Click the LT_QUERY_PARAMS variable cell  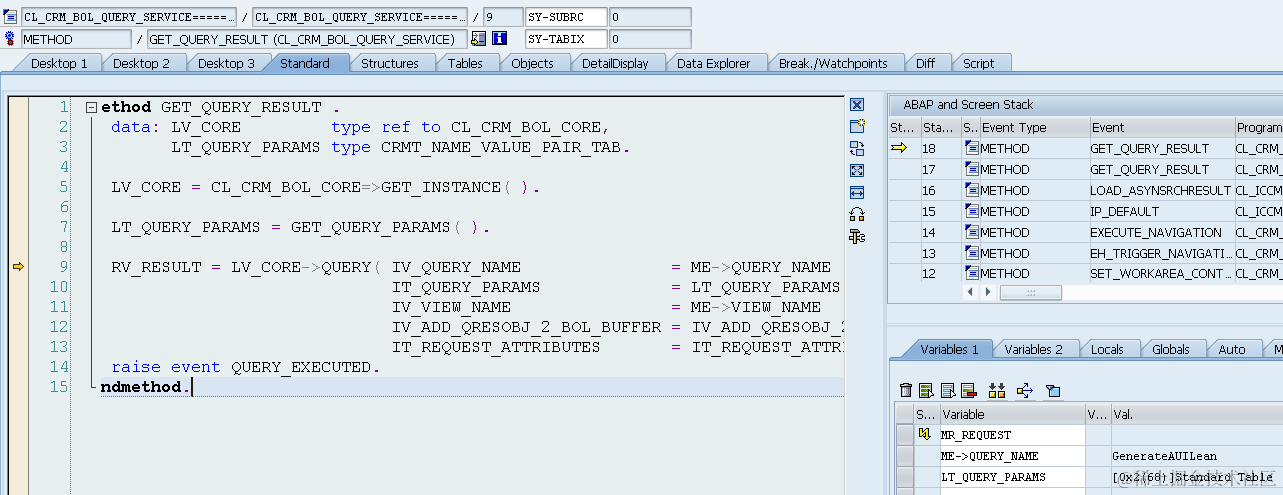click(1011, 476)
